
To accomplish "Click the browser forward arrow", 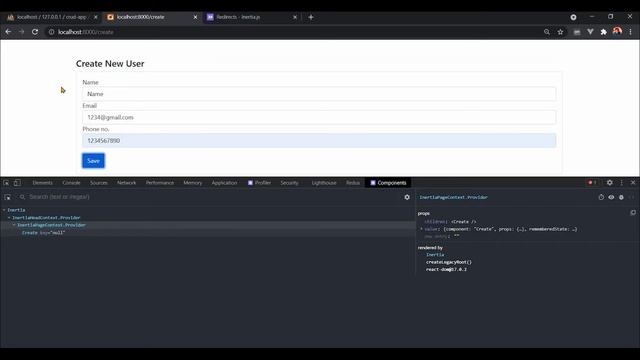I will pos(22,32).
